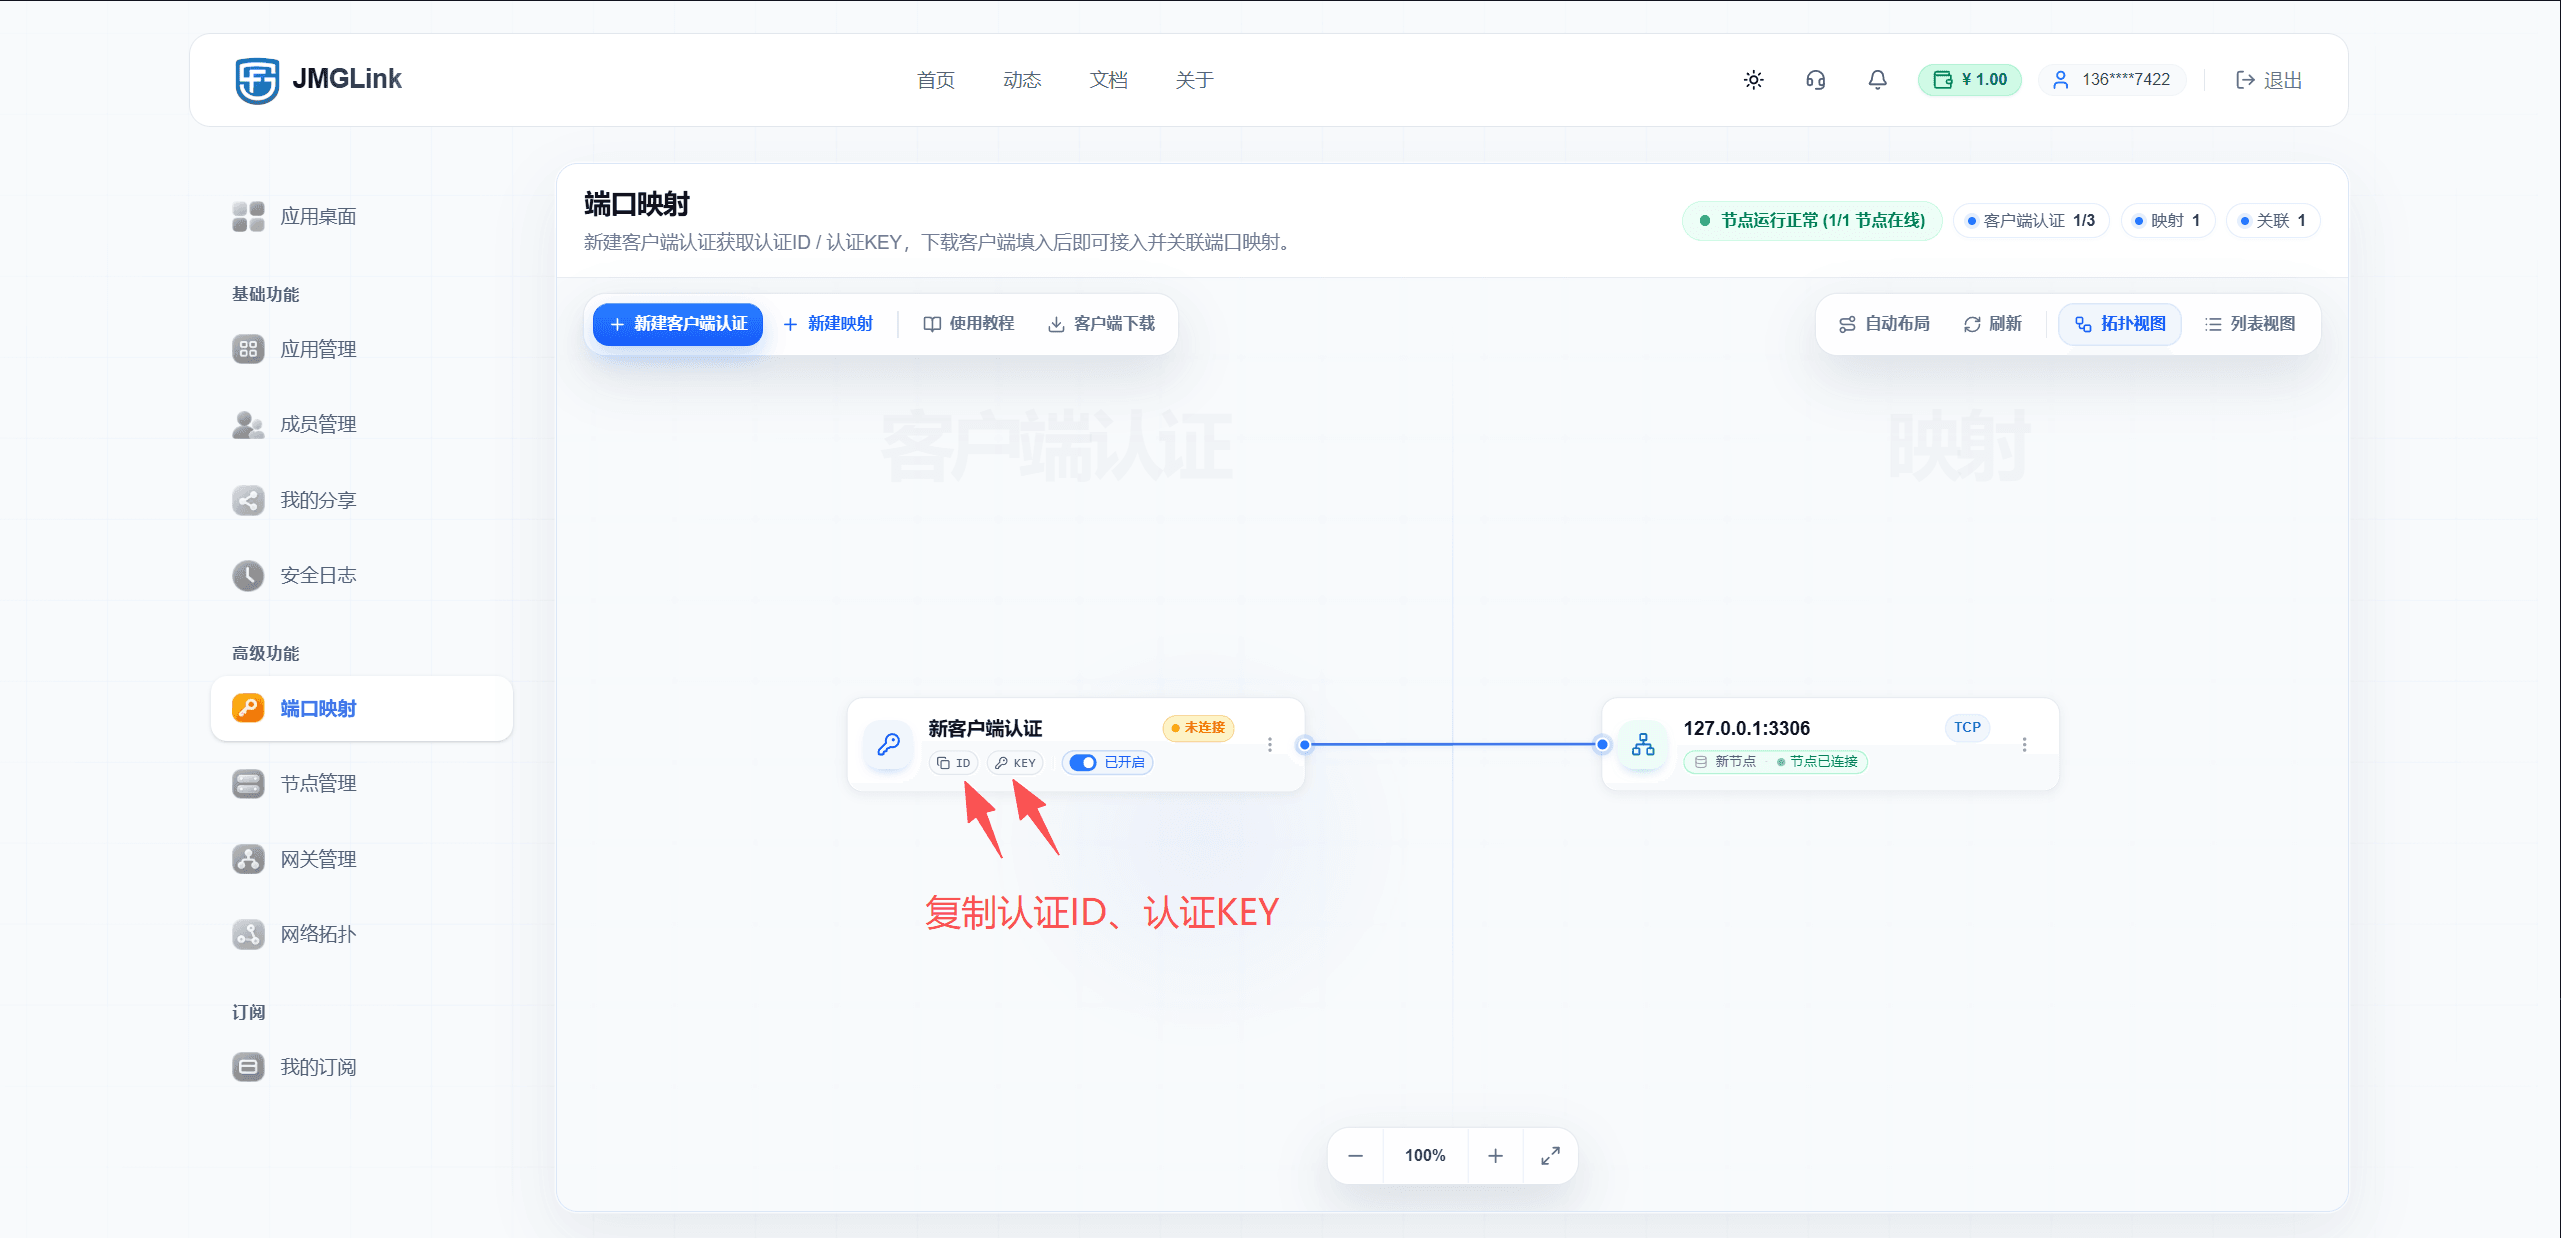The image size is (2561, 1238).
Task: Switch to 拓扑视图 topology view
Action: tap(2120, 324)
